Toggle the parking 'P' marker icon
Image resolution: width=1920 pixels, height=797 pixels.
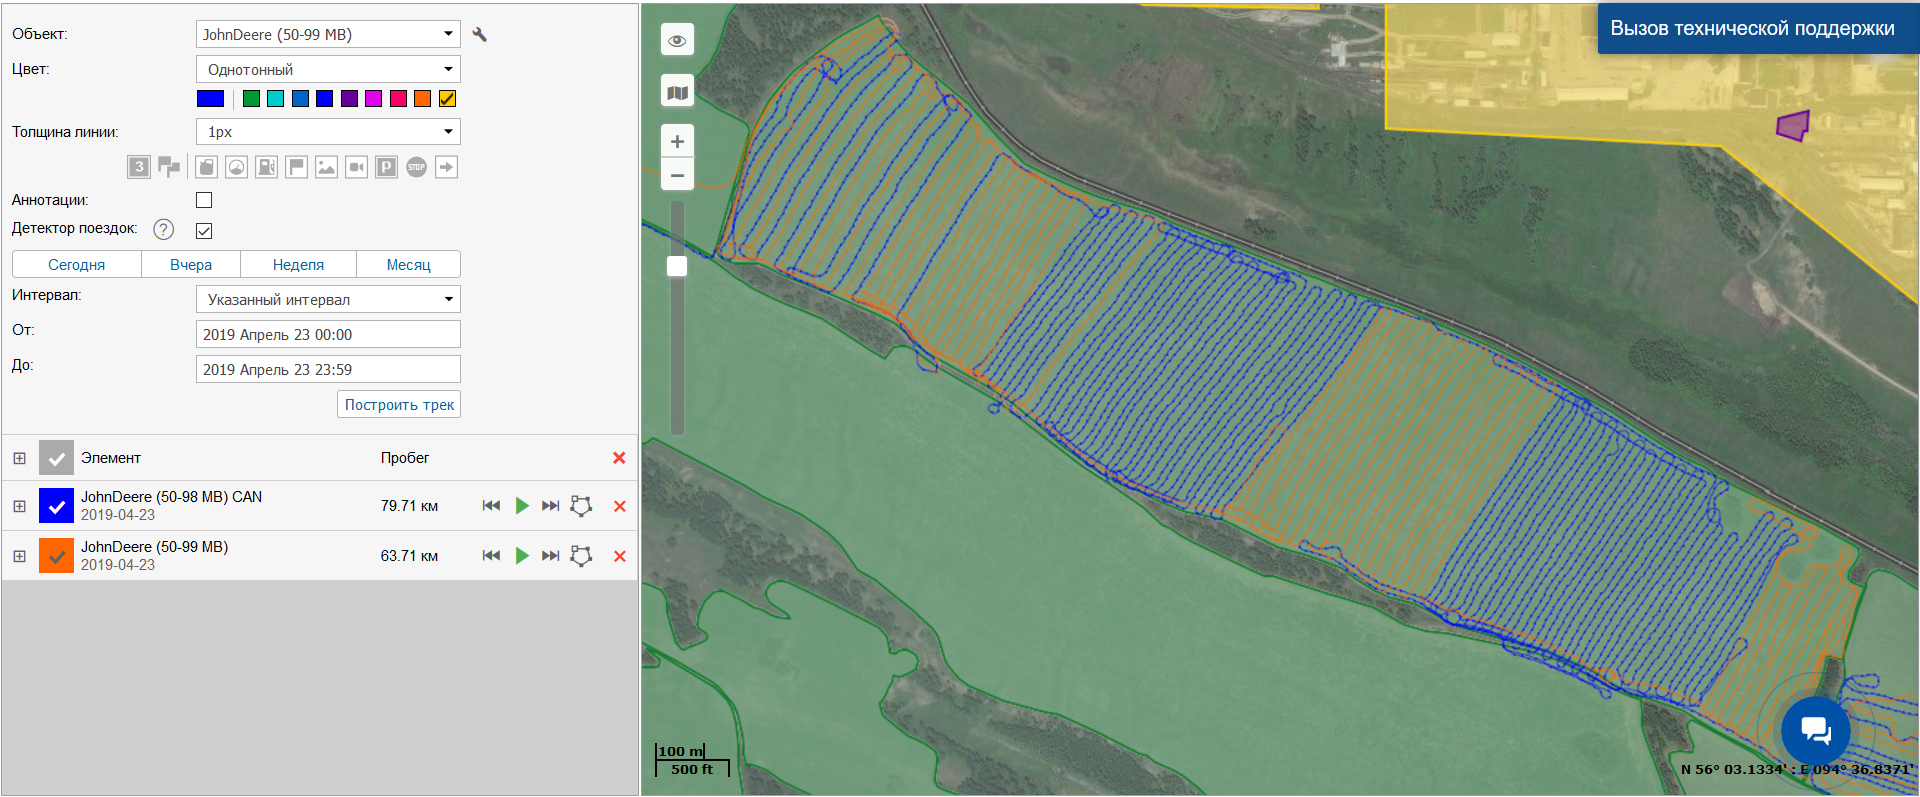[x=386, y=167]
